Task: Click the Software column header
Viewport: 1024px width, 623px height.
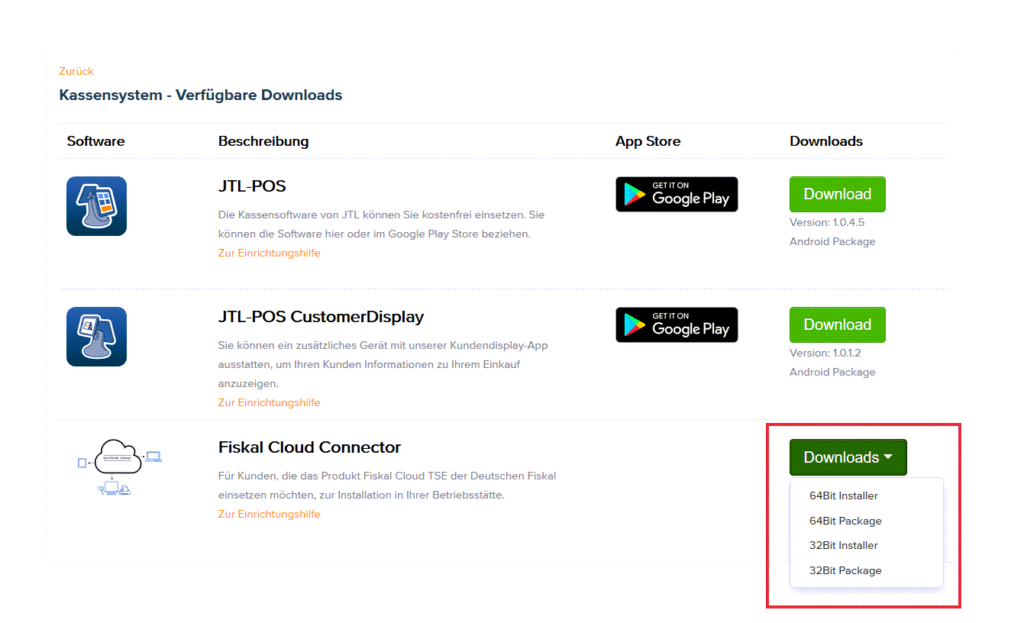Action: pos(95,141)
